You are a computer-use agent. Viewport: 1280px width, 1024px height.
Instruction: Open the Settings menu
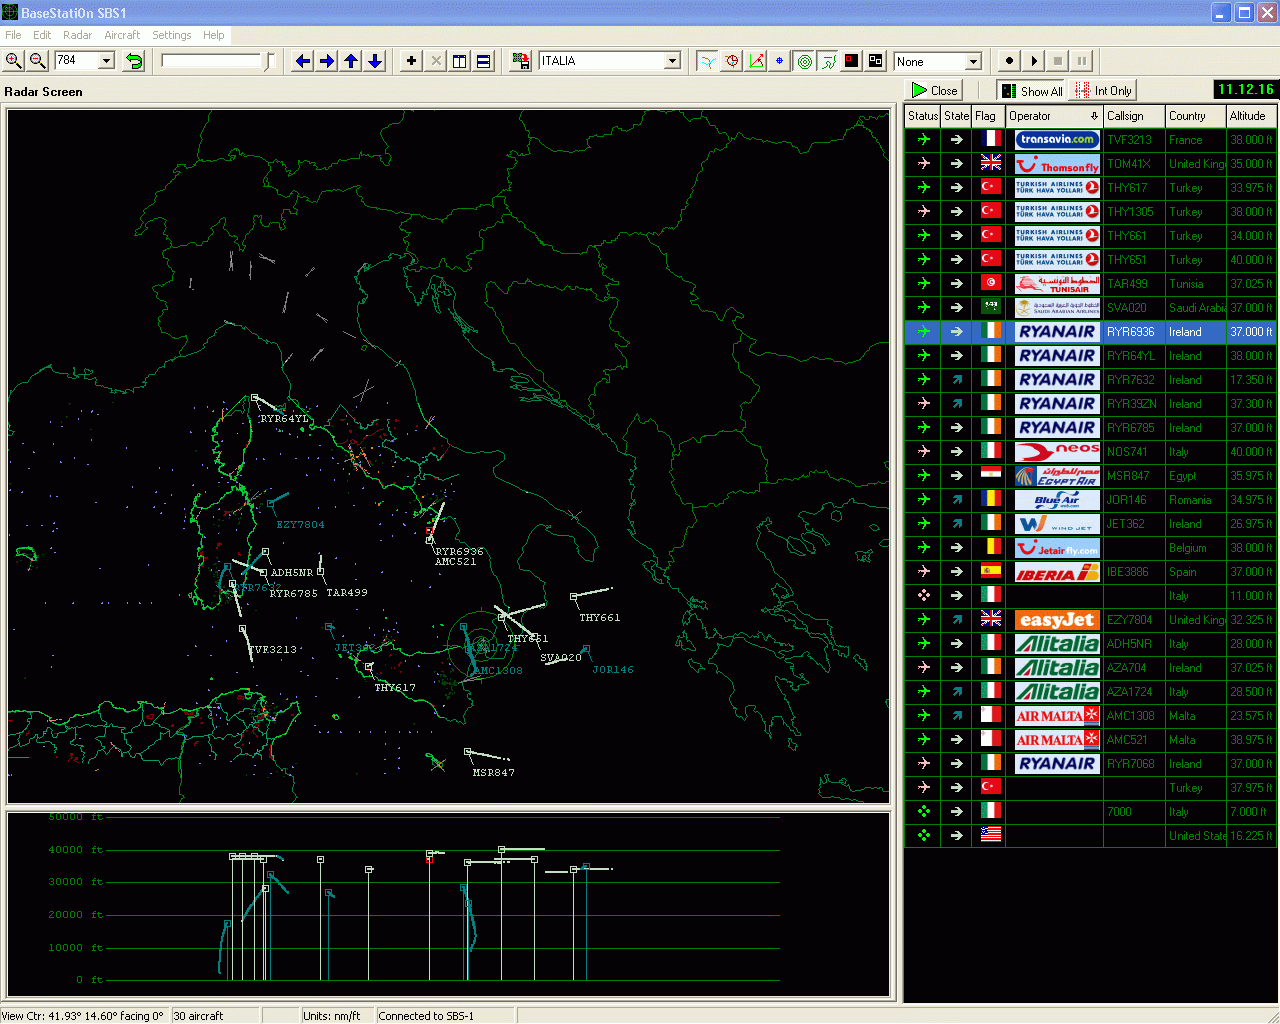(171, 35)
